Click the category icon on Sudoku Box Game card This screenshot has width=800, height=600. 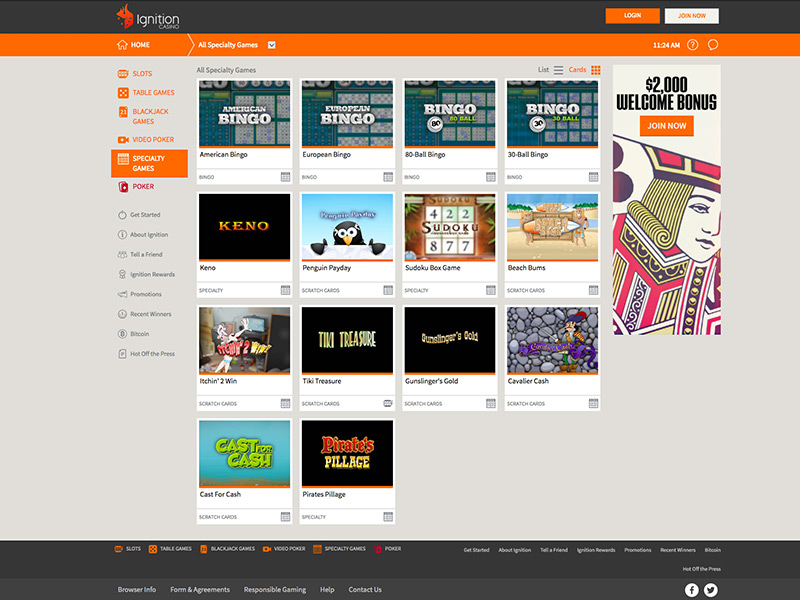pos(491,290)
